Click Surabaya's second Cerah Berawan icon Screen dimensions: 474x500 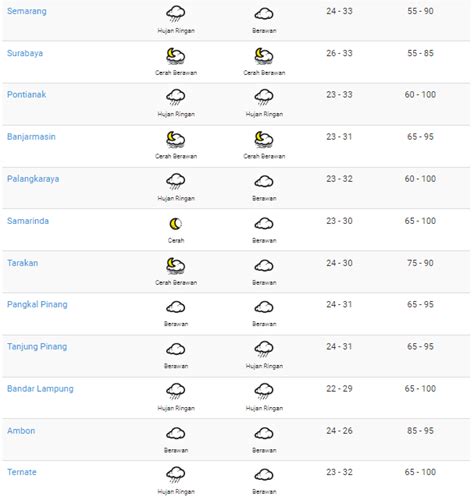click(x=264, y=56)
